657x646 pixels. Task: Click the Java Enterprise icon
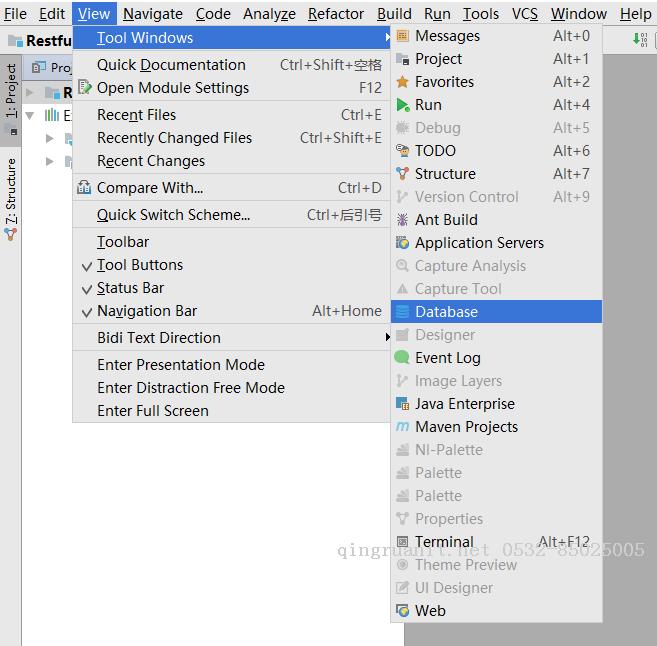[402, 404]
